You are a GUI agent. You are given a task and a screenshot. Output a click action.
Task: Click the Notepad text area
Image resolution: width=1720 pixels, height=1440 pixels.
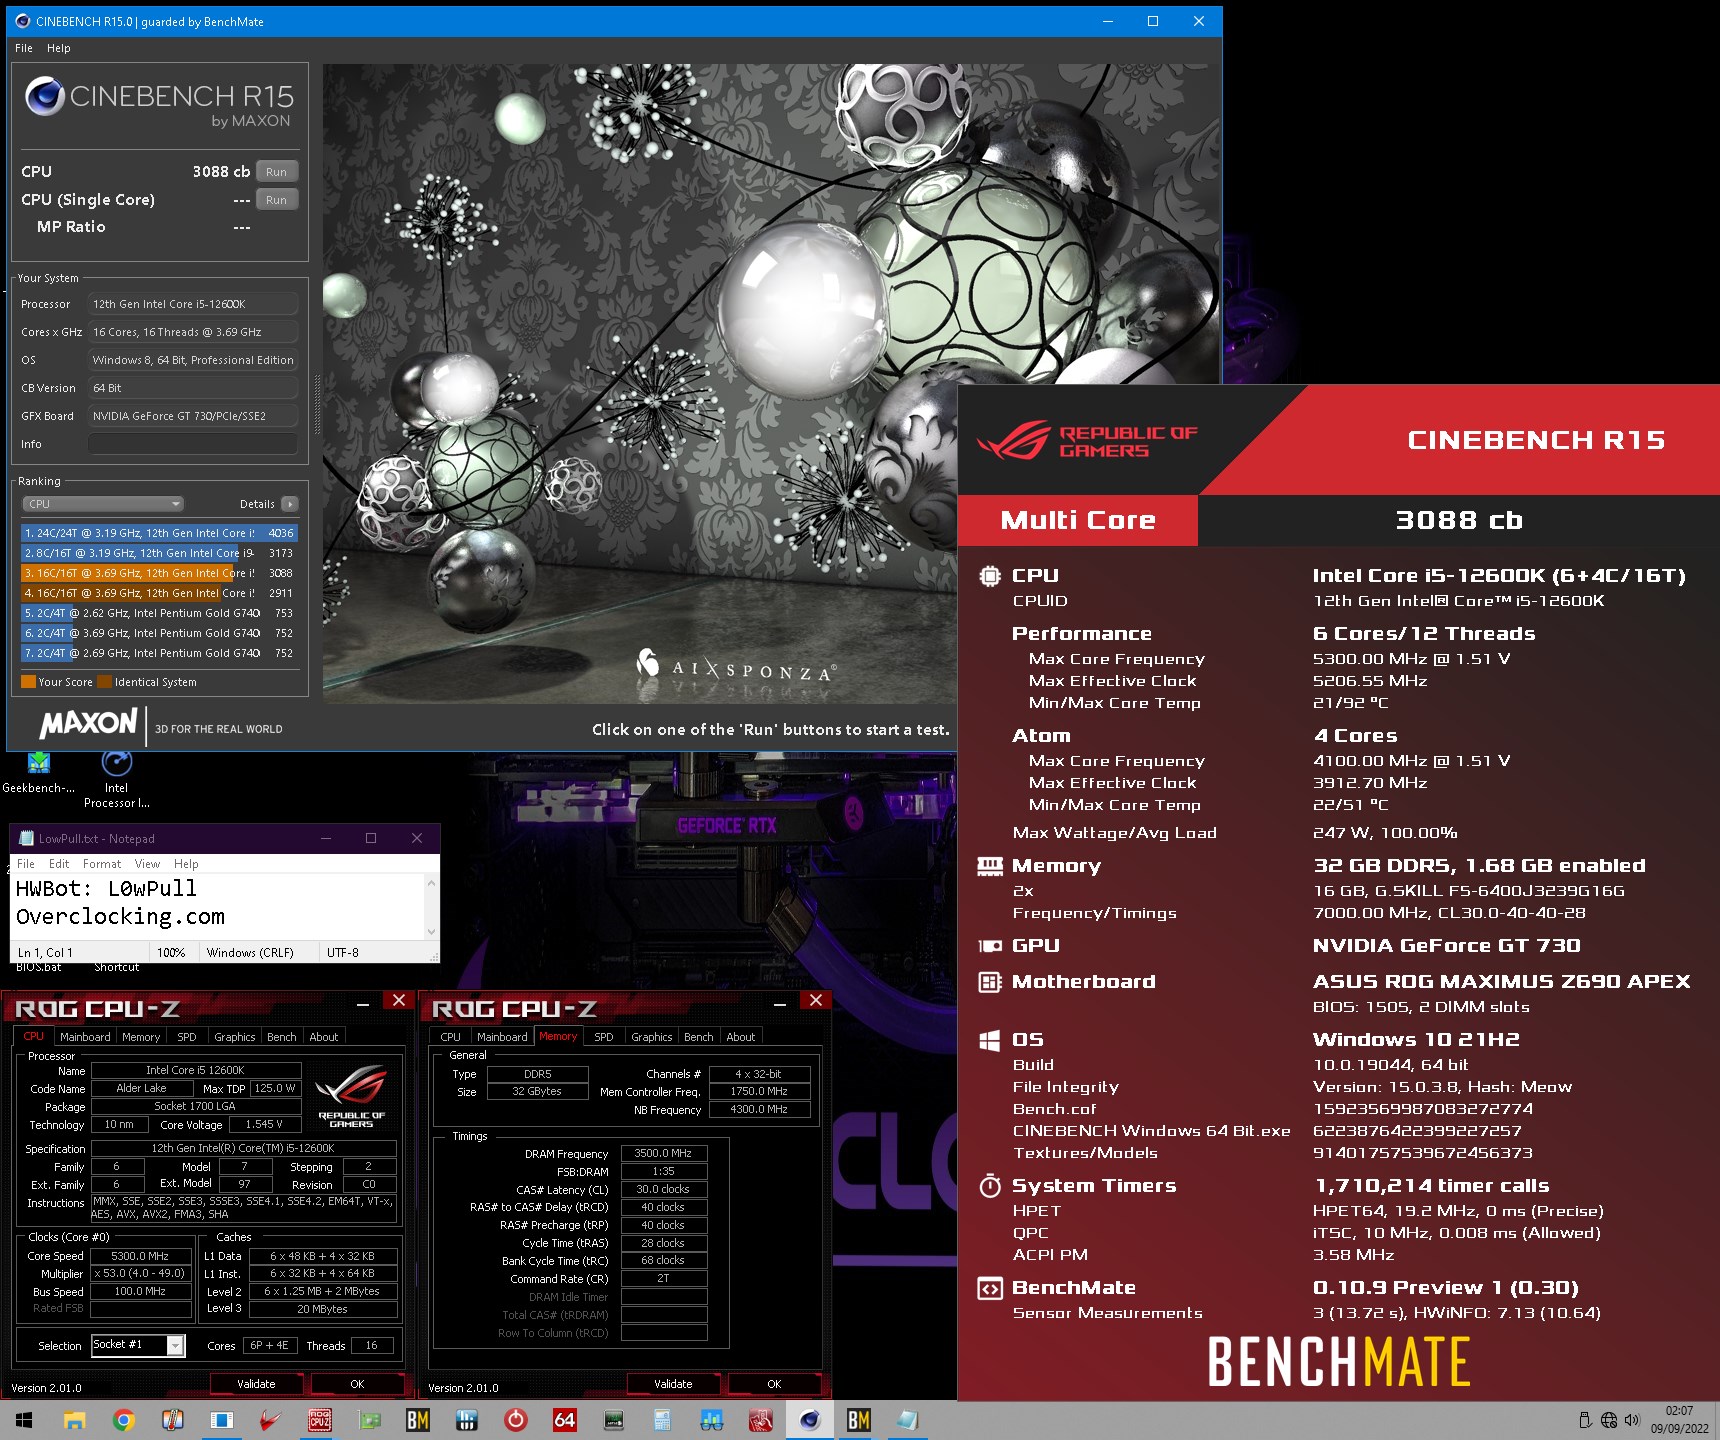click(x=218, y=906)
